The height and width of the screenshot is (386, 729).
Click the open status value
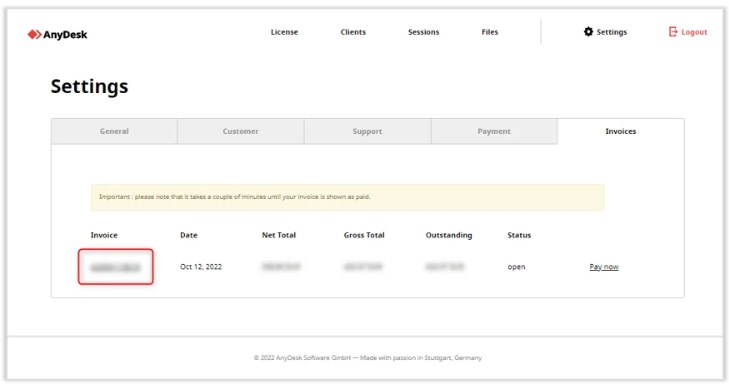(x=516, y=267)
